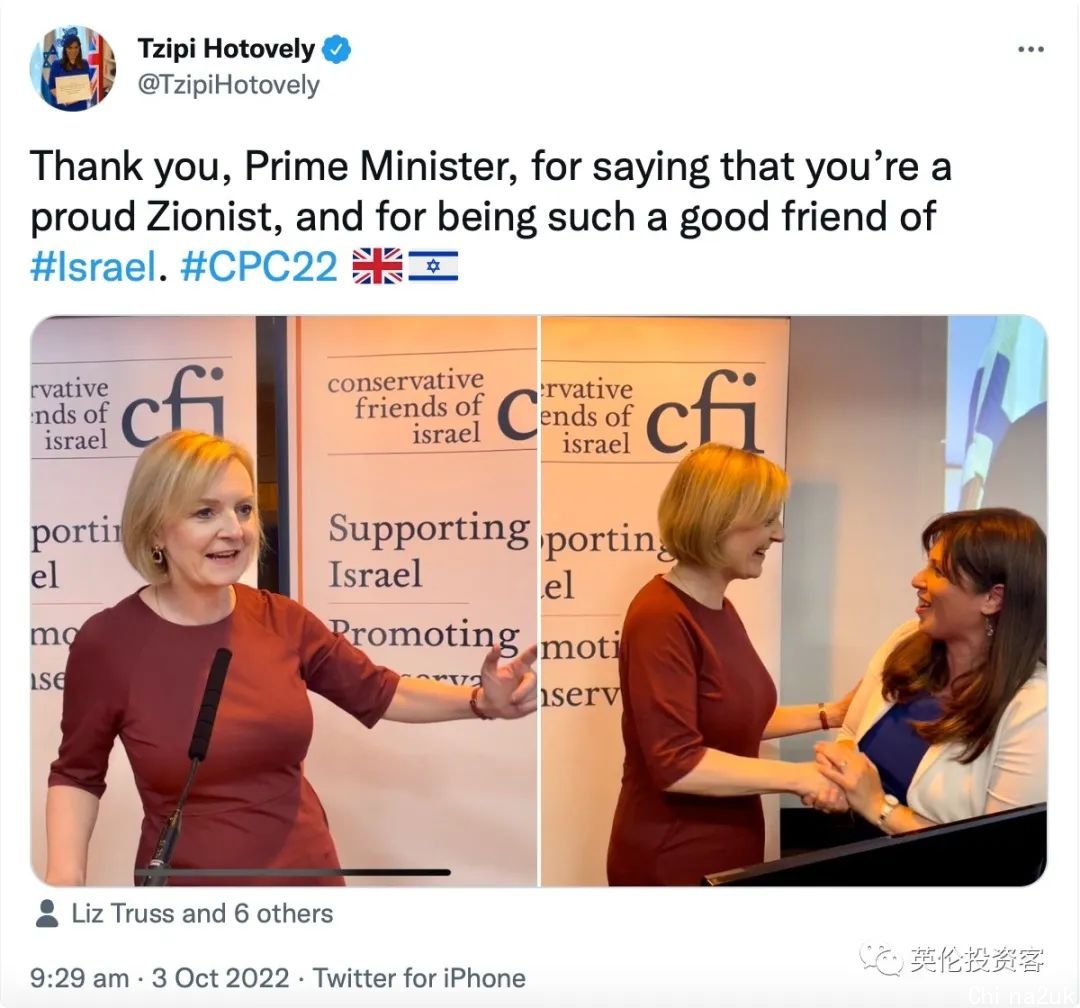Open the left photo at the podium
1080x1008 pixels.
pyautogui.click(x=284, y=601)
